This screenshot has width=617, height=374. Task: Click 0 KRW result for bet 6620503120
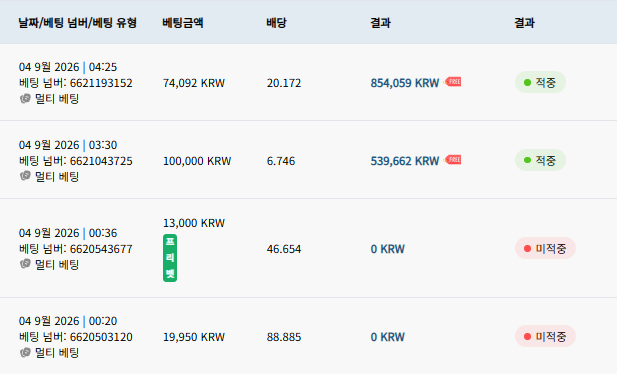388,337
